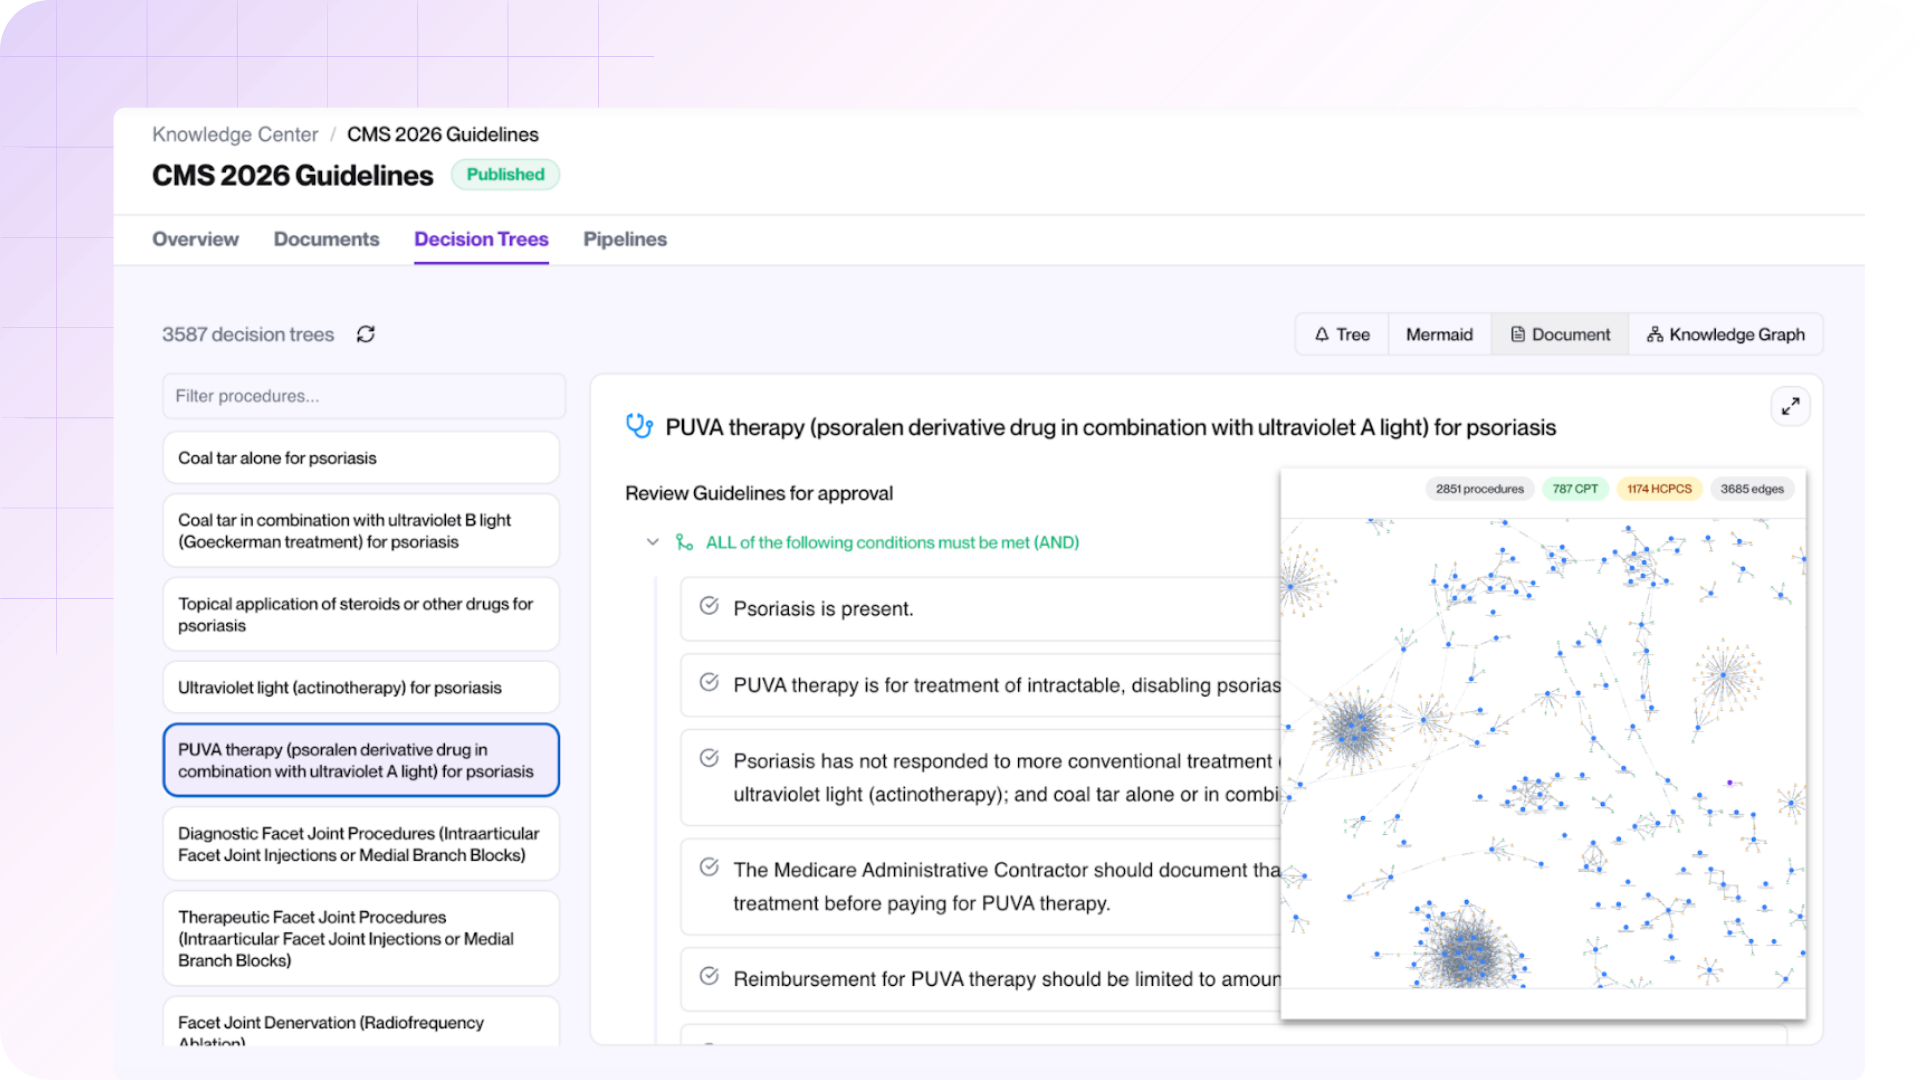Toggle check circle for intractable psoriasis condition
The image size is (1920, 1080).
click(x=709, y=682)
